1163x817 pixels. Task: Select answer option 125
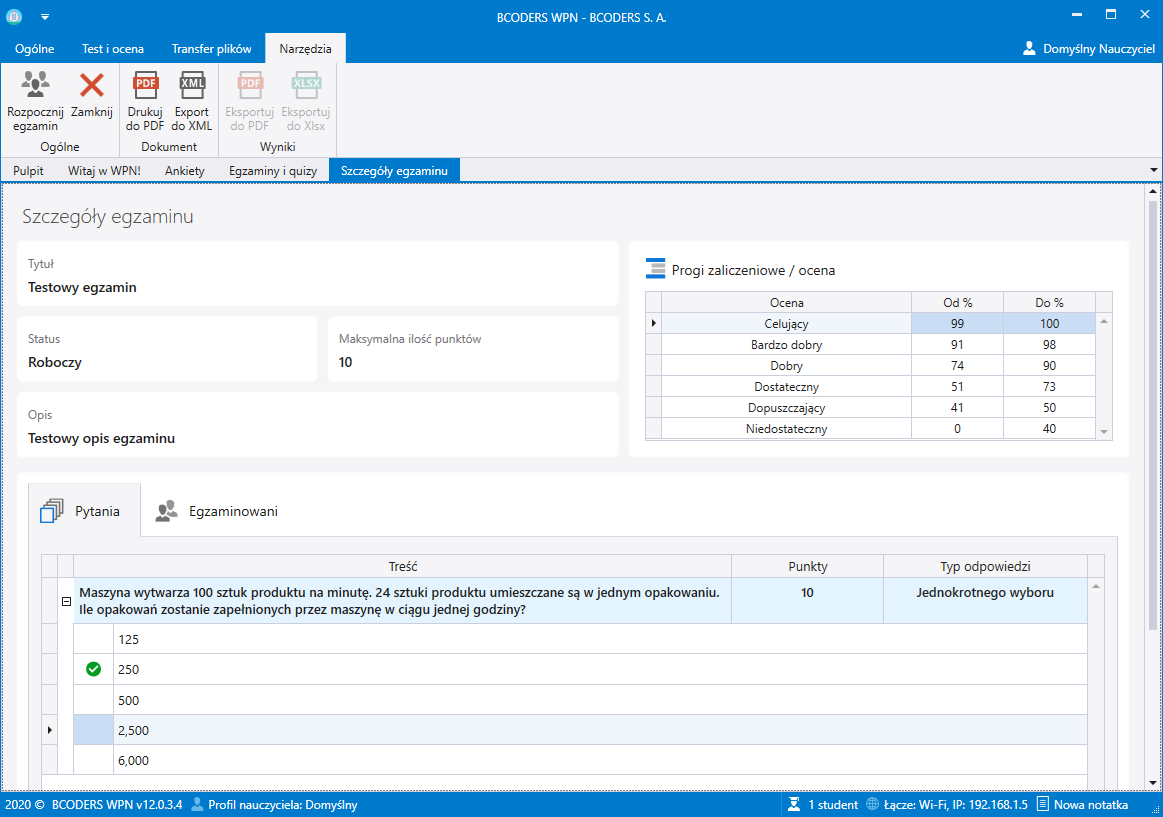(x=600, y=639)
